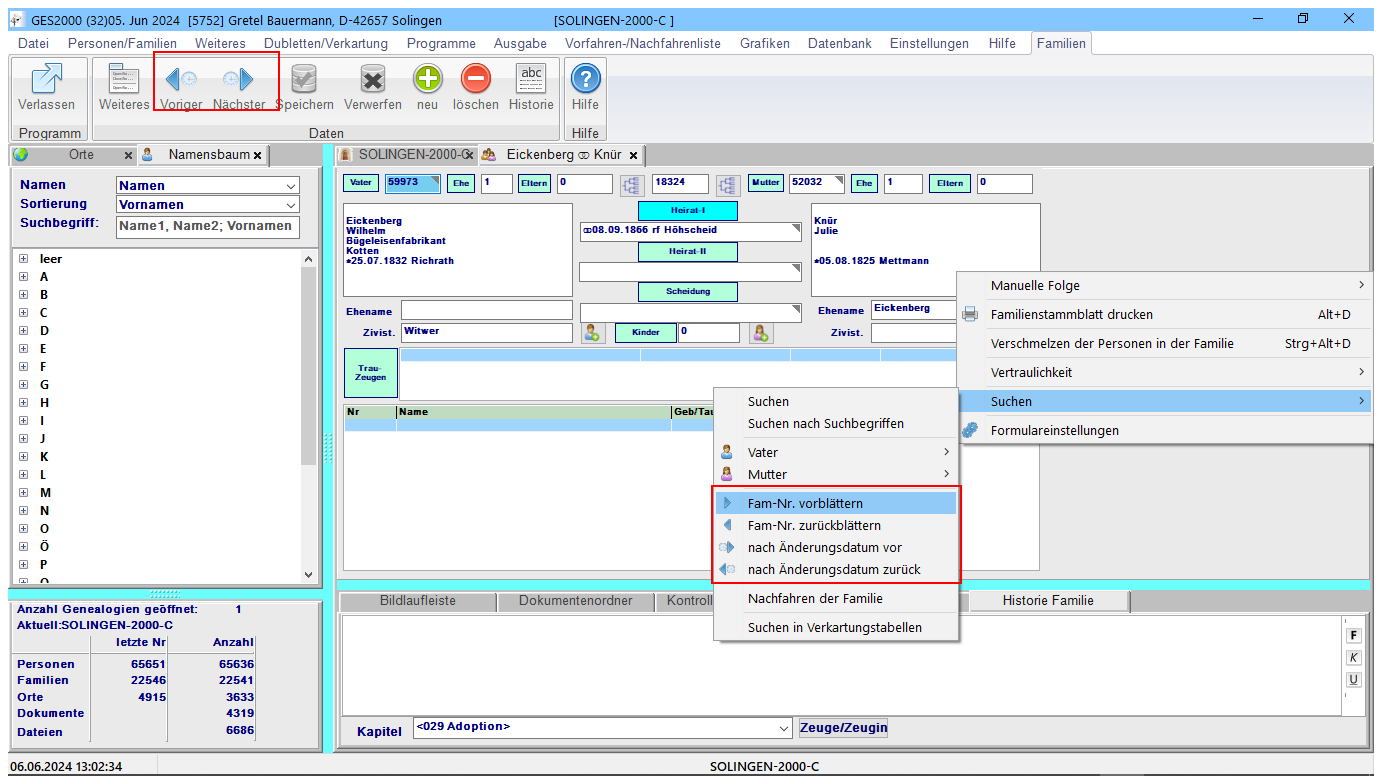The height and width of the screenshot is (784, 1382).
Task: Open the Dubletten/Verkartung menu
Action: [x=326, y=43]
